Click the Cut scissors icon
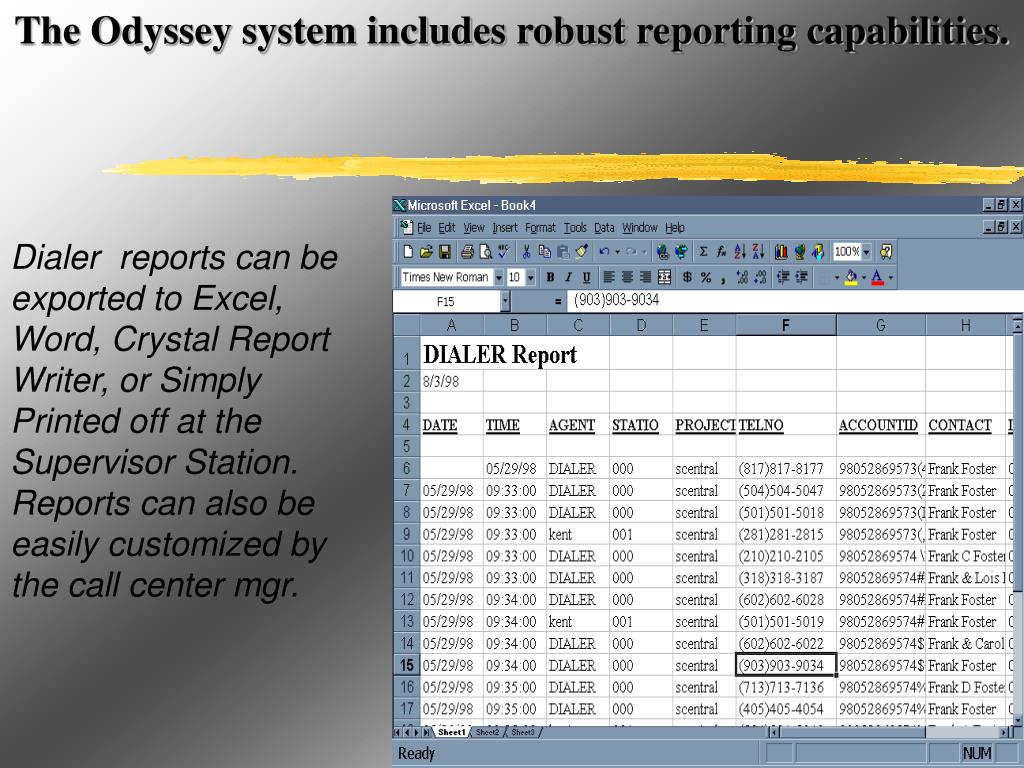The width and height of the screenshot is (1024, 768). (526, 251)
